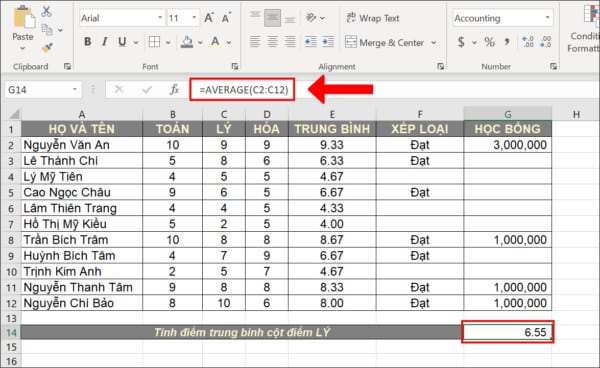Image resolution: width=600 pixels, height=368 pixels.
Task: Open Alignment dialog launcher
Action: (x=440, y=67)
